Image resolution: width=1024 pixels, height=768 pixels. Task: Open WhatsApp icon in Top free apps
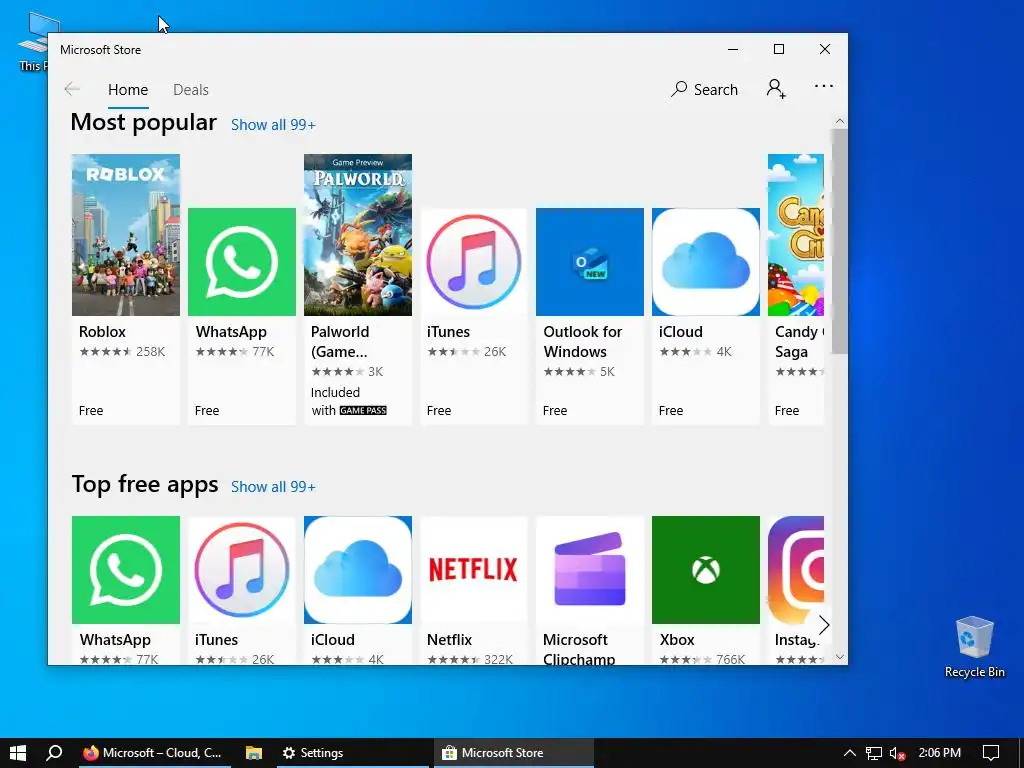[x=125, y=570]
